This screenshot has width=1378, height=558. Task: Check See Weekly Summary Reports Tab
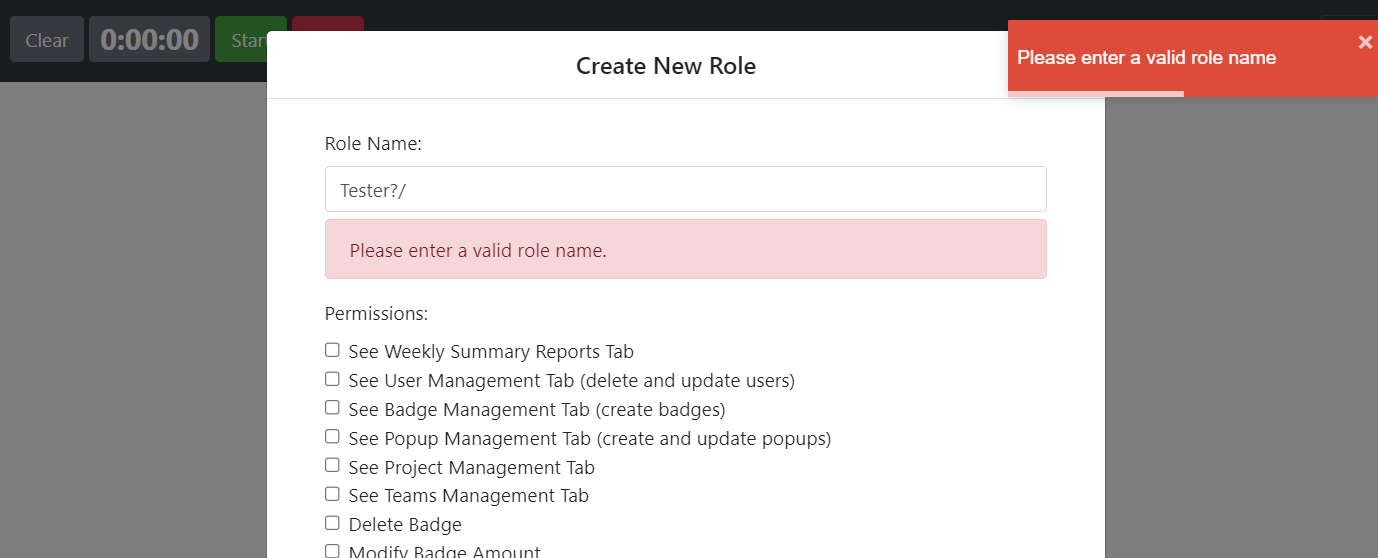click(332, 350)
